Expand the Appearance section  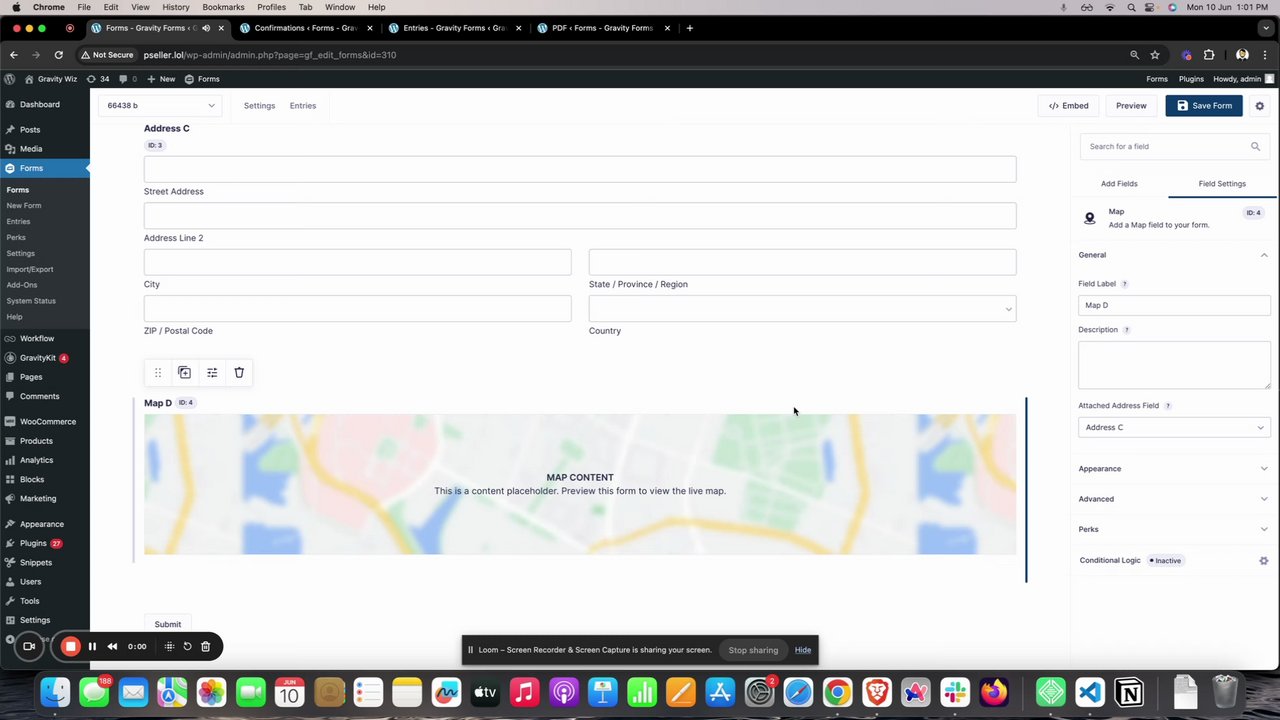click(1174, 468)
